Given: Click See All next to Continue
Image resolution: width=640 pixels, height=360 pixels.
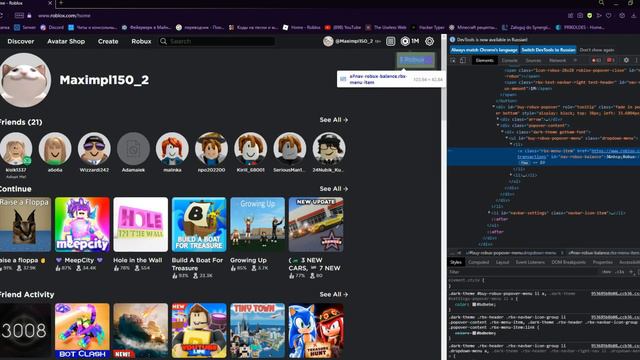Looking at the screenshot, I should (x=333, y=189).
